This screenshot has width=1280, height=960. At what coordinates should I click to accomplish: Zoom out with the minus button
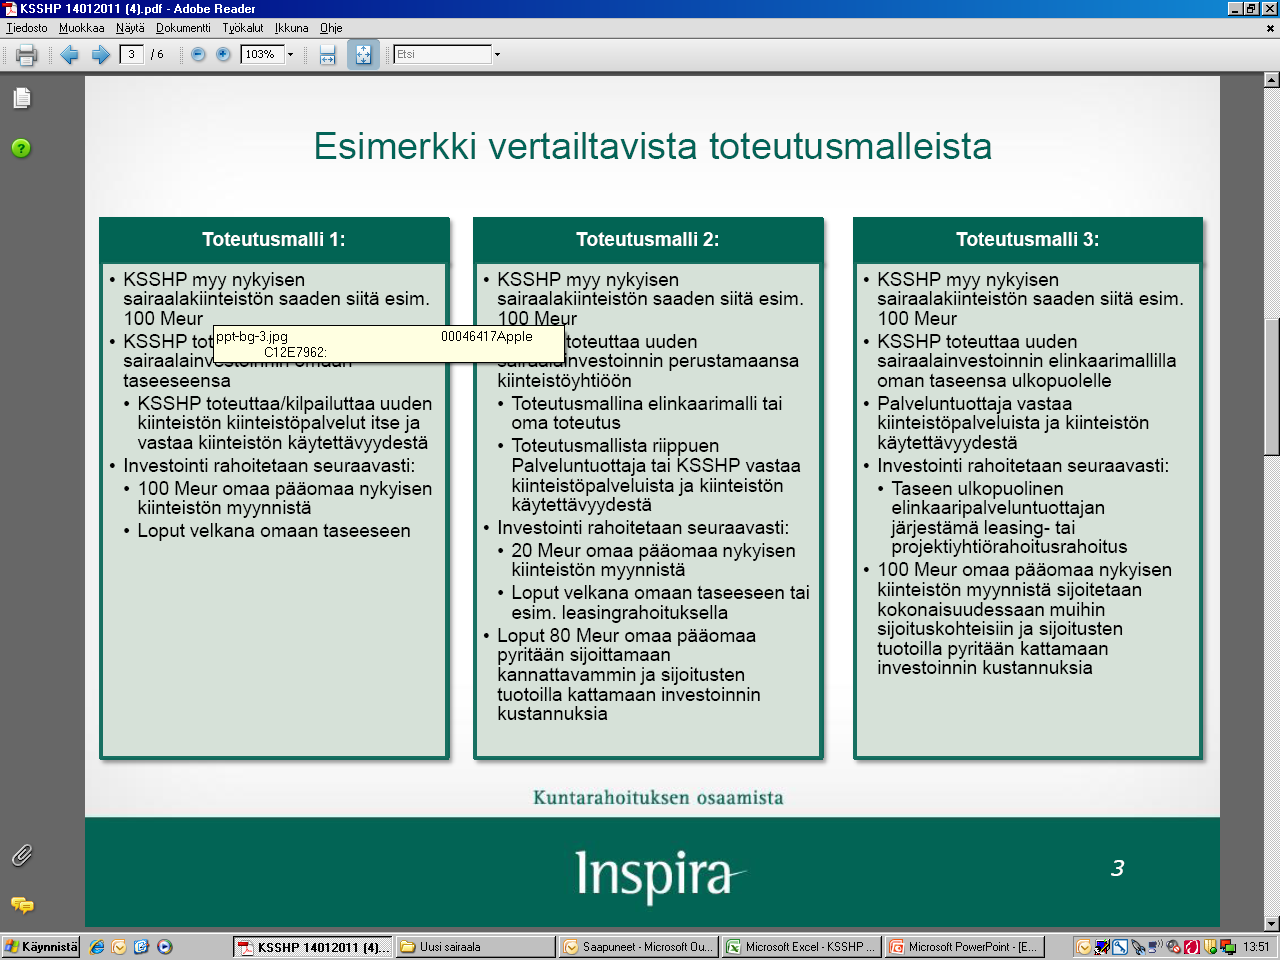[198, 55]
